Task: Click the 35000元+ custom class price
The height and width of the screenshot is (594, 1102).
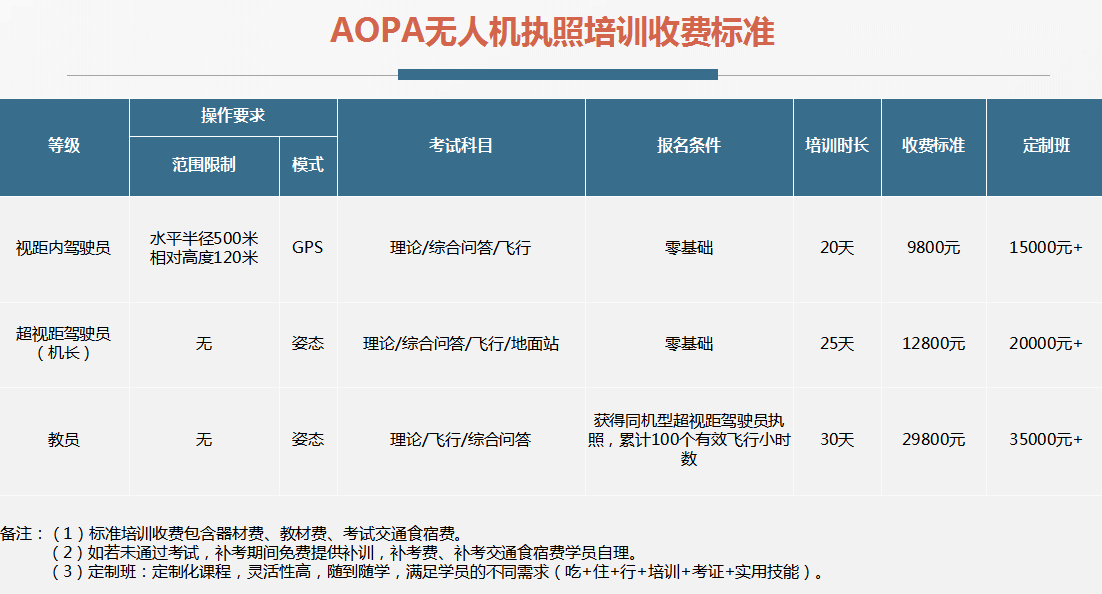Action: tap(1045, 439)
